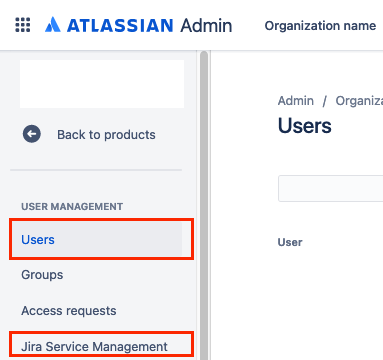Viewport: 383px width, 360px height.
Task: Click the User column header
Action: tap(290, 242)
